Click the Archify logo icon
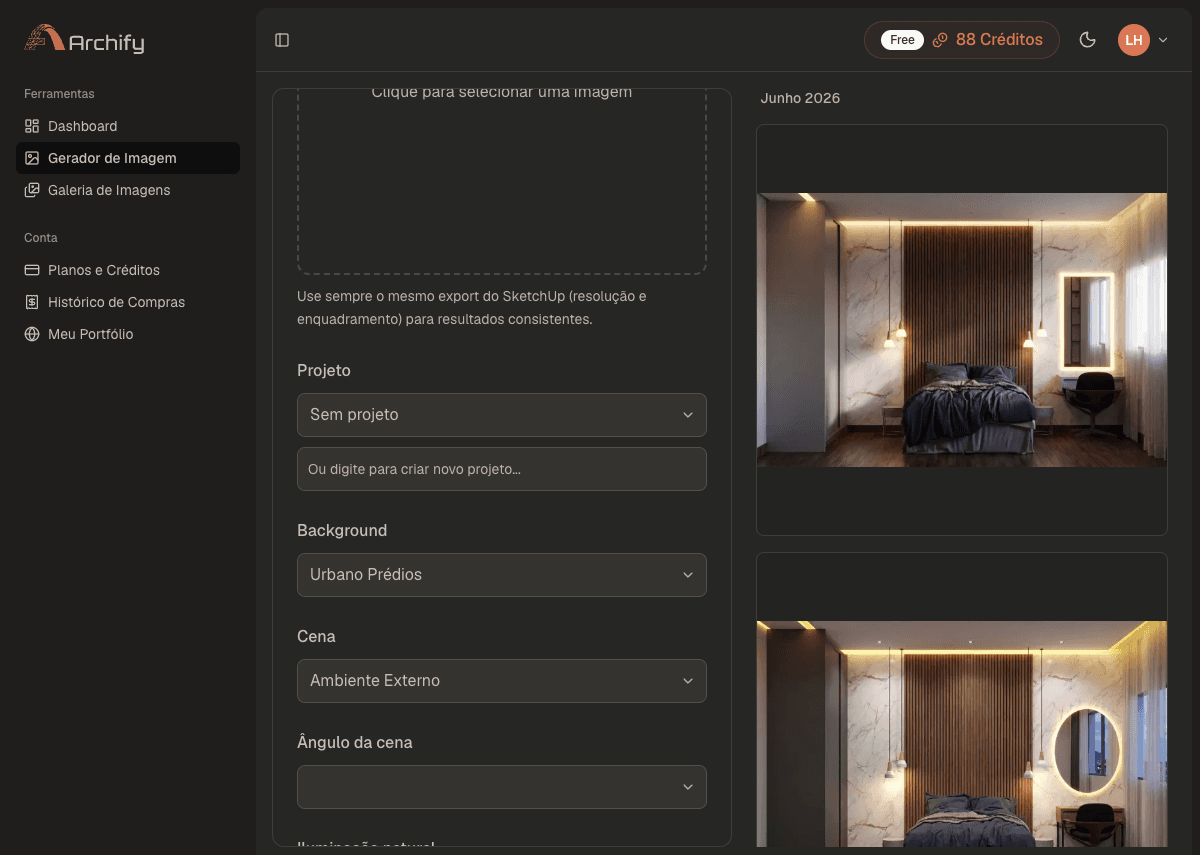This screenshot has height=855, width=1200. (x=43, y=38)
